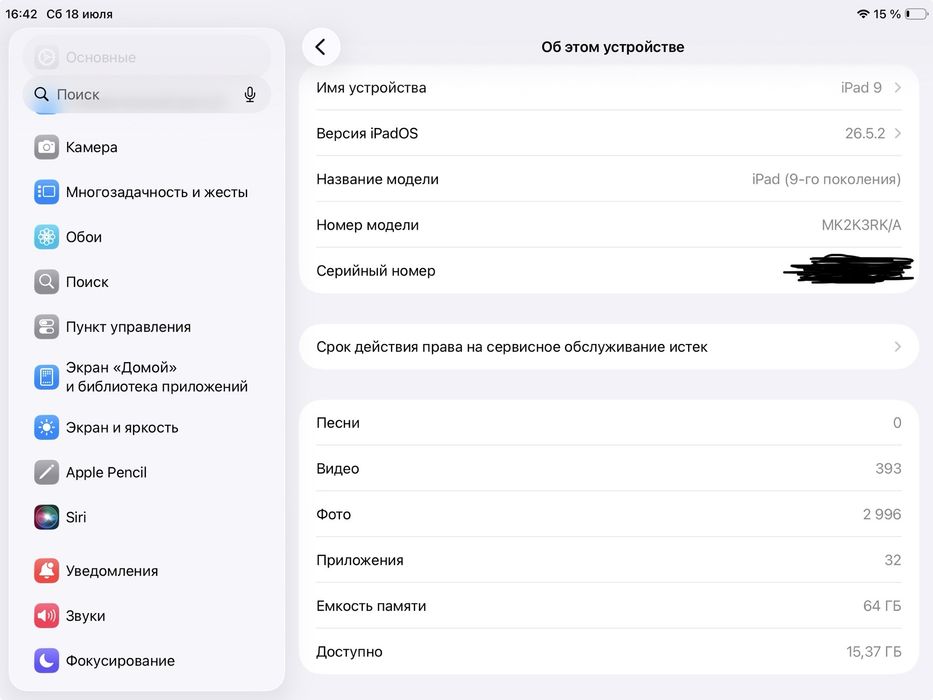Select 'Apple Pencil' sidebar label

point(106,472)
